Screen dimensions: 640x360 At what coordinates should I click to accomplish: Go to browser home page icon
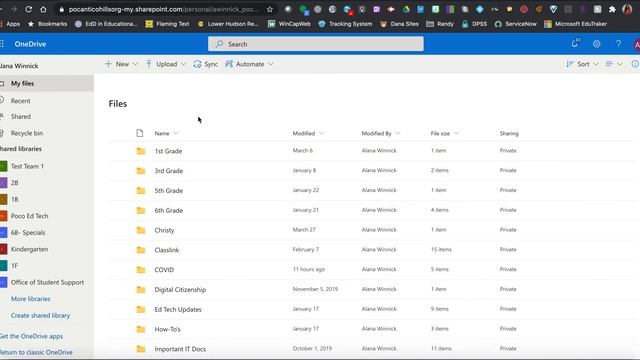point(43,9)
